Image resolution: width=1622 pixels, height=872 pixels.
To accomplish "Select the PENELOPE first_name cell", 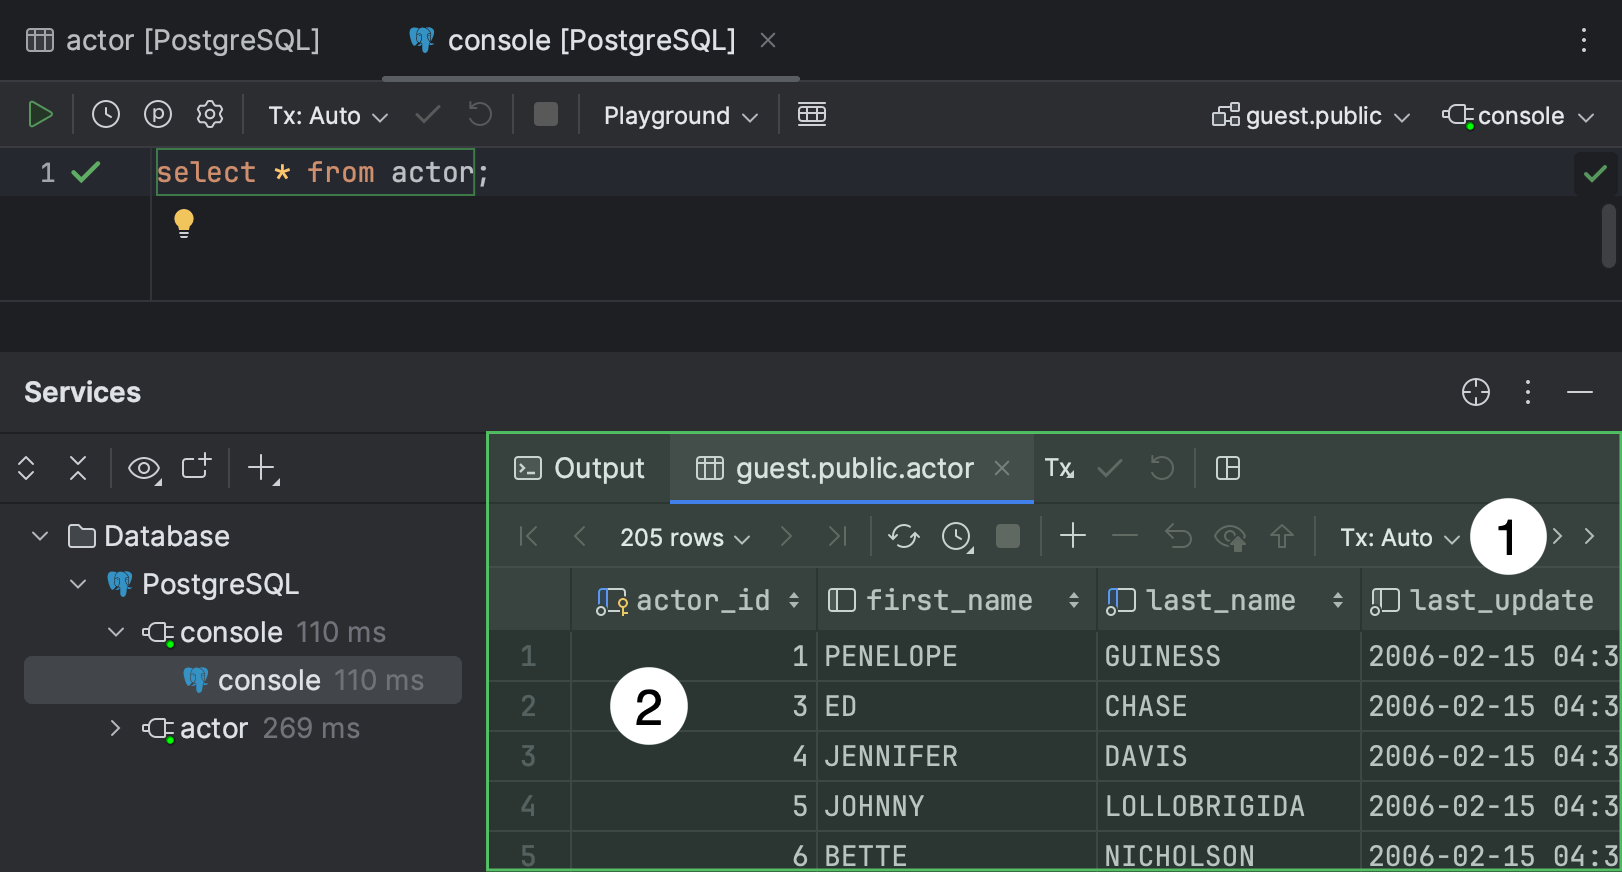I will coord(955,656).
